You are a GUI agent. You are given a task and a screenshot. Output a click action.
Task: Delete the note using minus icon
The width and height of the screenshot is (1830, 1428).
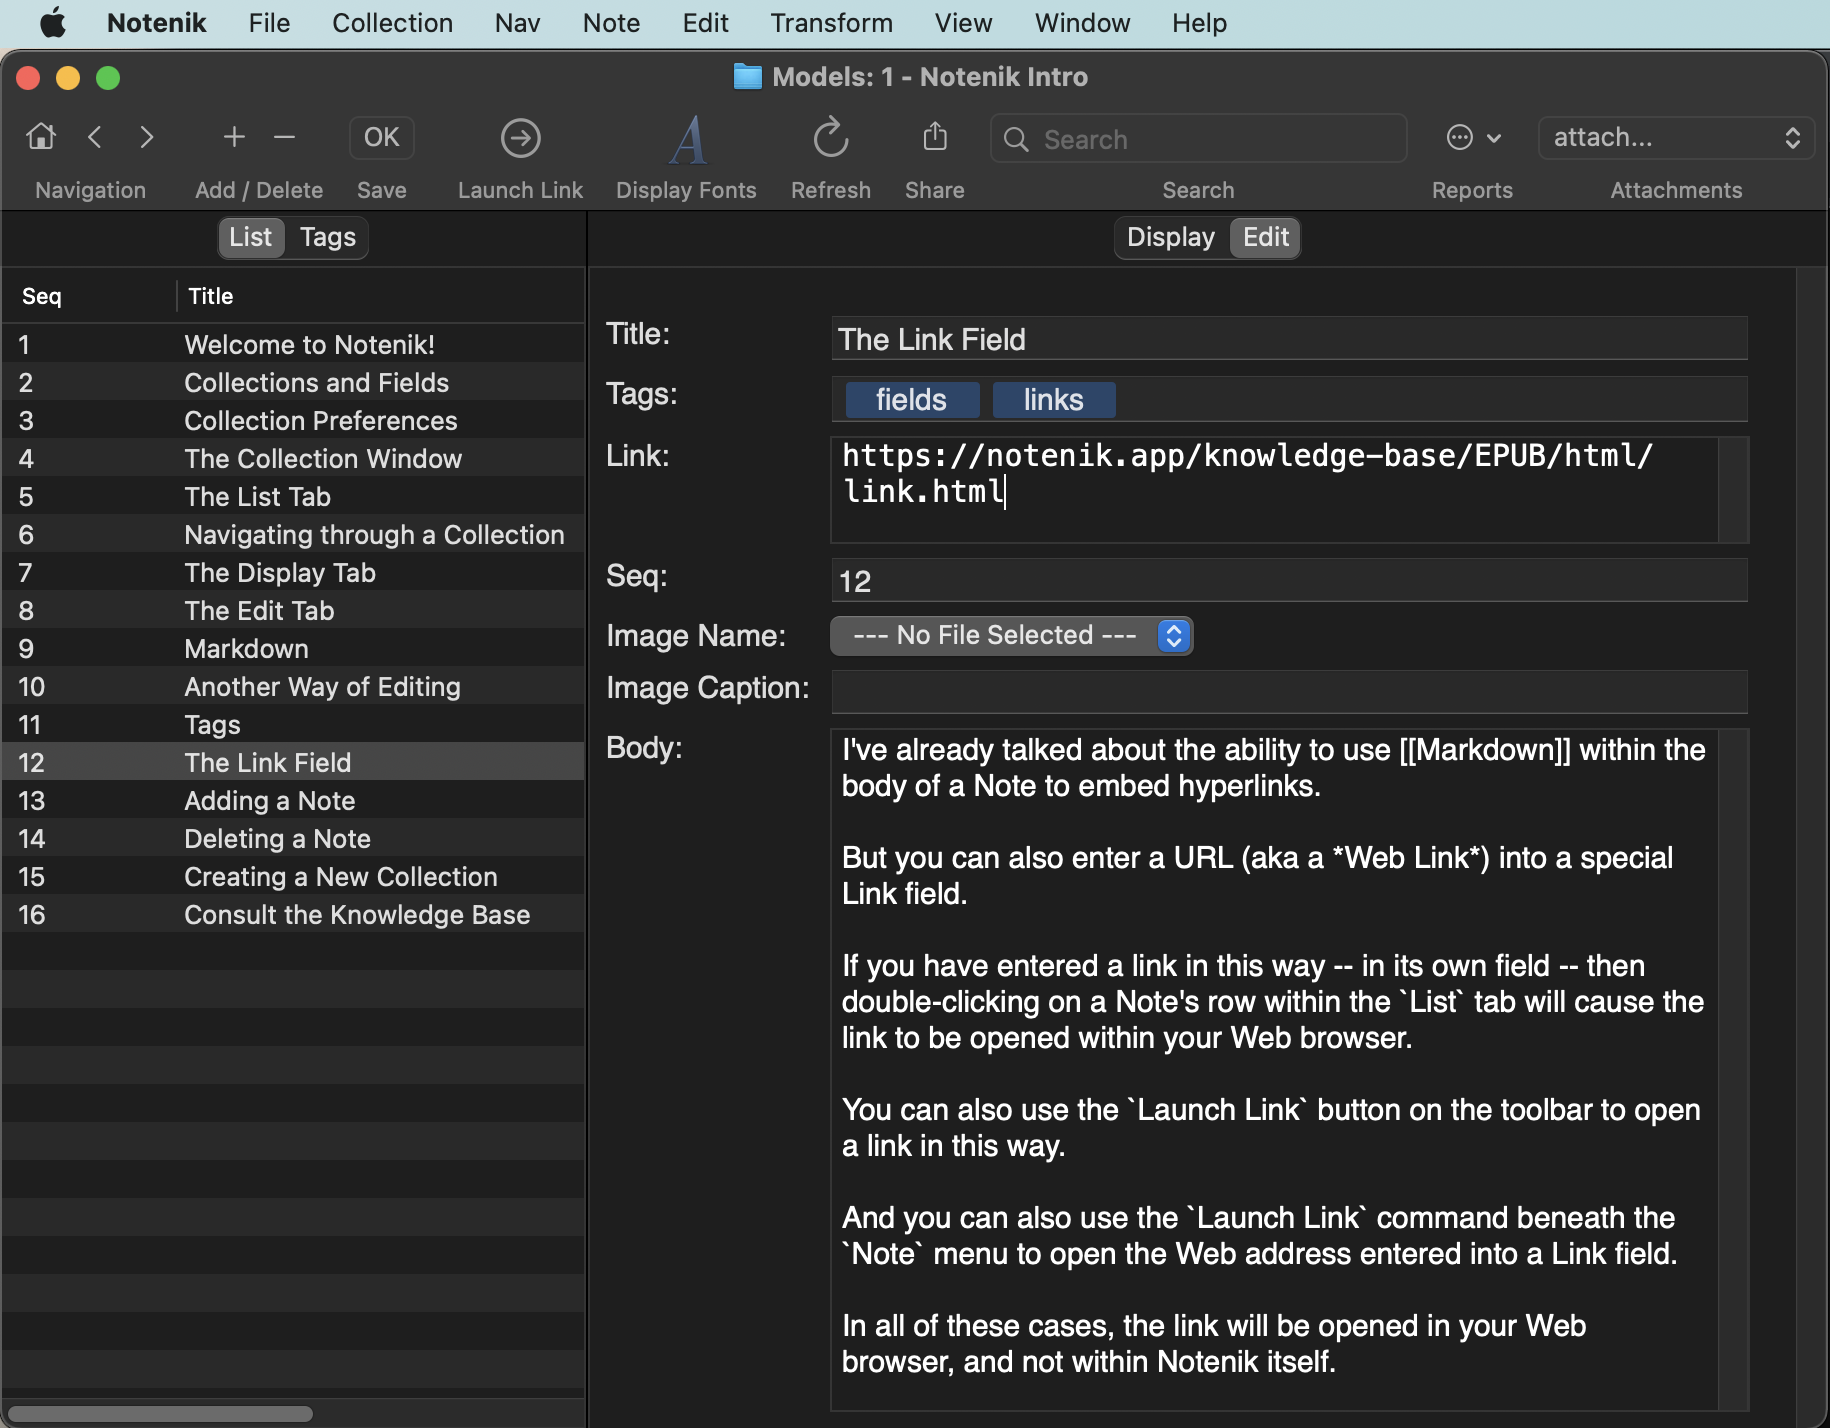(285, 137)
